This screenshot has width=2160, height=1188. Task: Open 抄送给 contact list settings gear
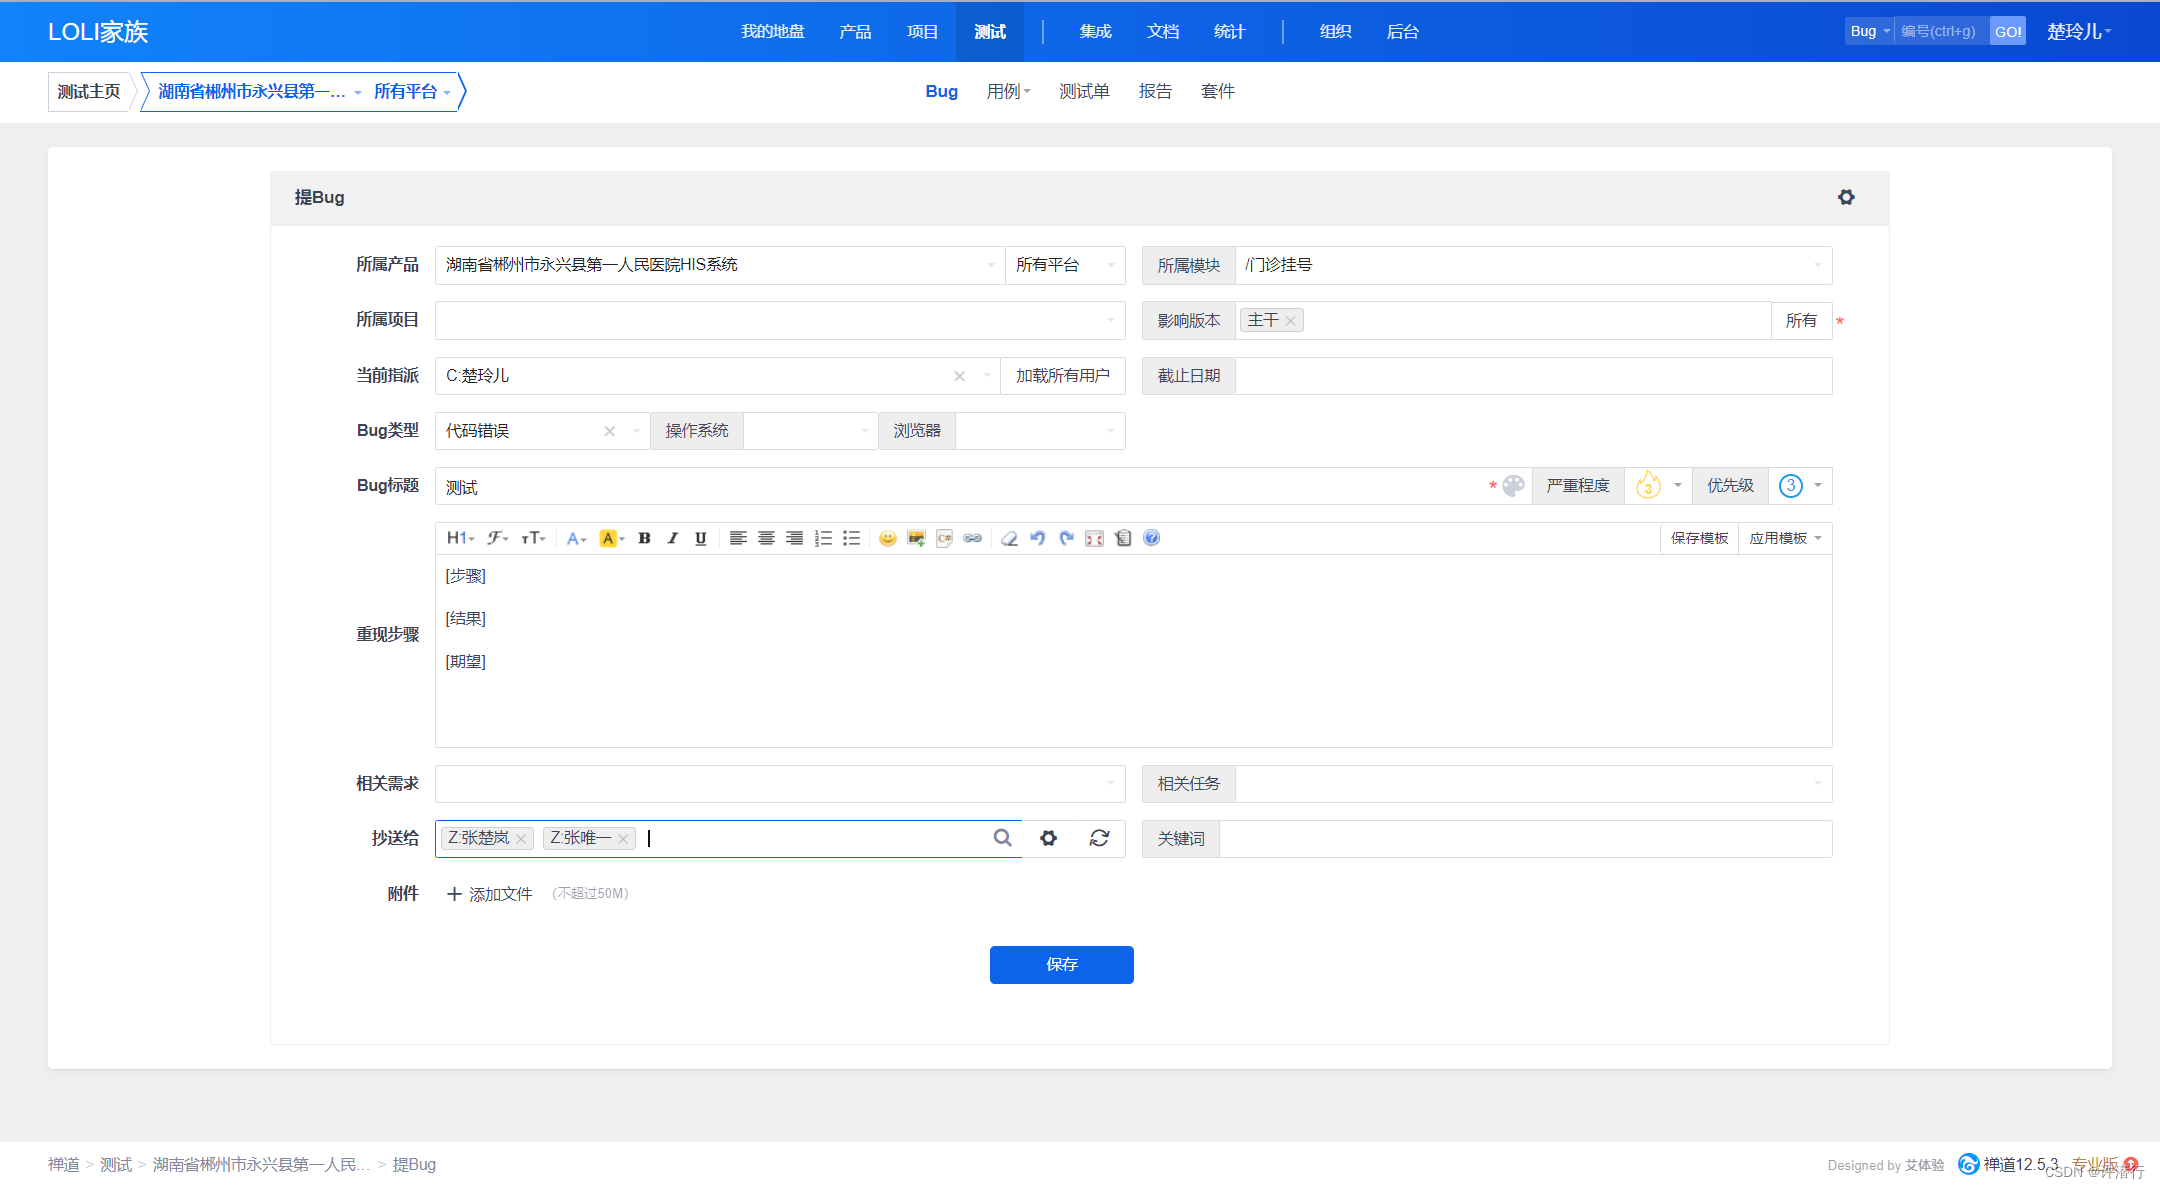1048,838
